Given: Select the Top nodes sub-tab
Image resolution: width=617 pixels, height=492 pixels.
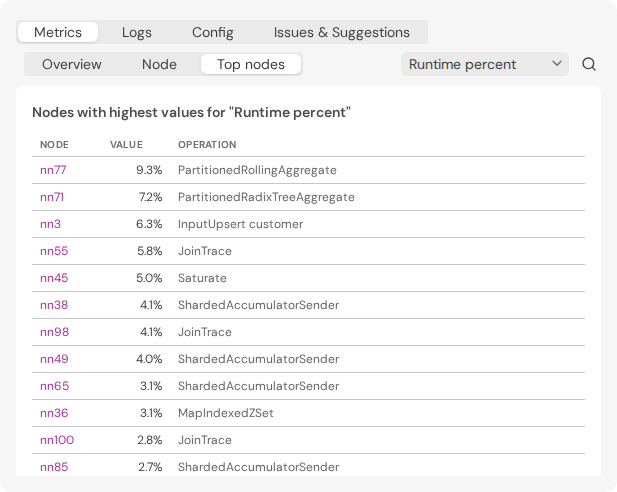Looking at the screenshot, I should (251, 64).
